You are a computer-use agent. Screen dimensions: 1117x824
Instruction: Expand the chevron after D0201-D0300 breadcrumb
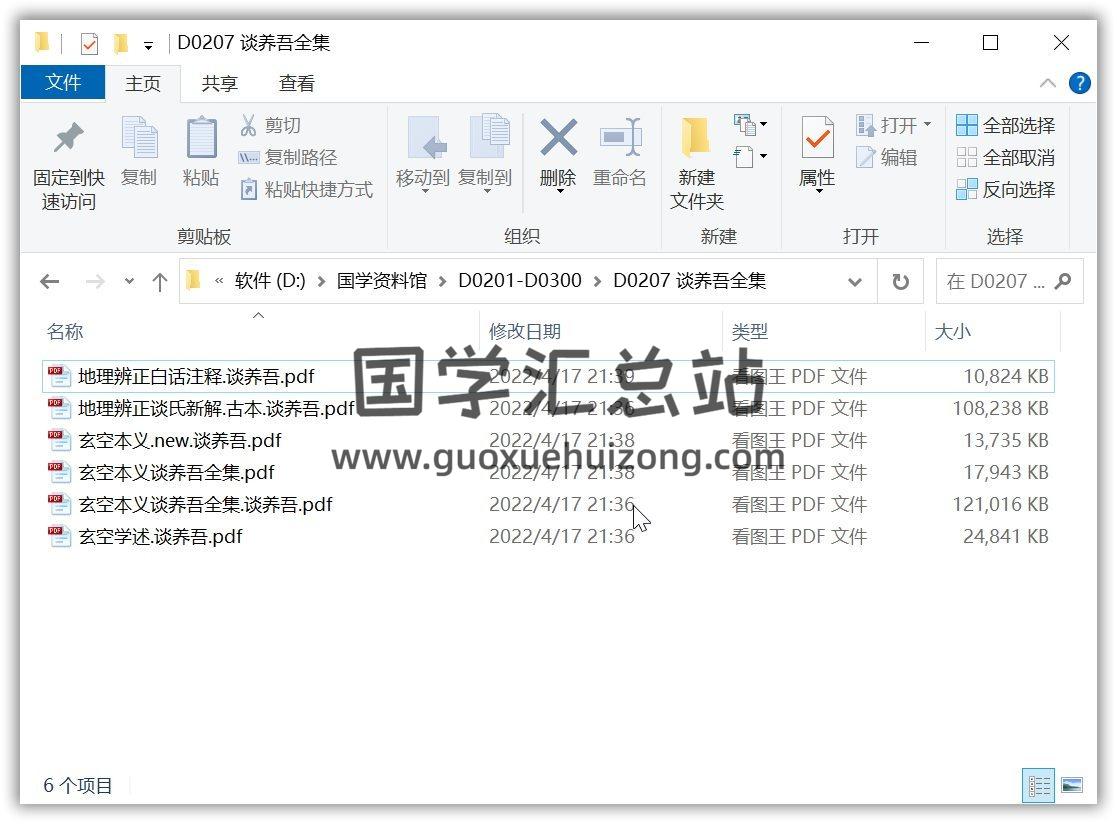click(x=598, y=282)
